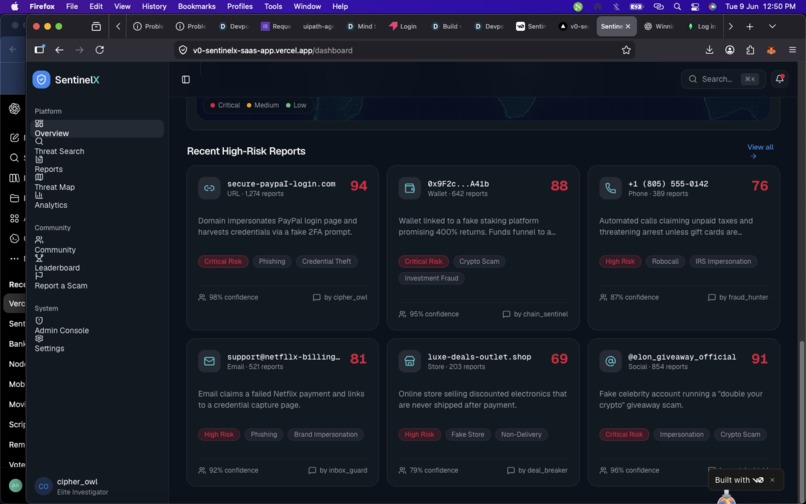Click the Crypto Scam tag on 0x9F2c card

pyautogui.click(x=479, y=261)
